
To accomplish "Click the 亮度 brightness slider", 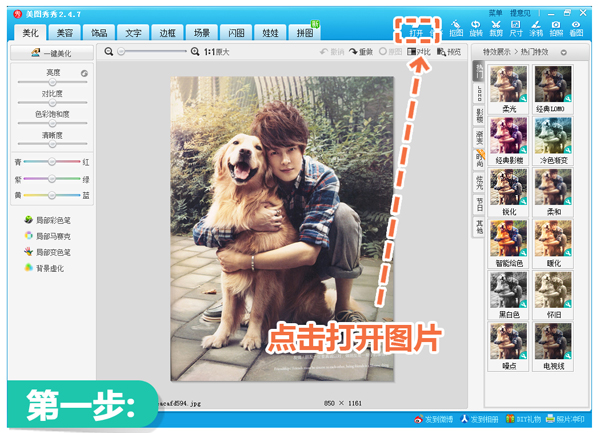I will coord(52,82).
